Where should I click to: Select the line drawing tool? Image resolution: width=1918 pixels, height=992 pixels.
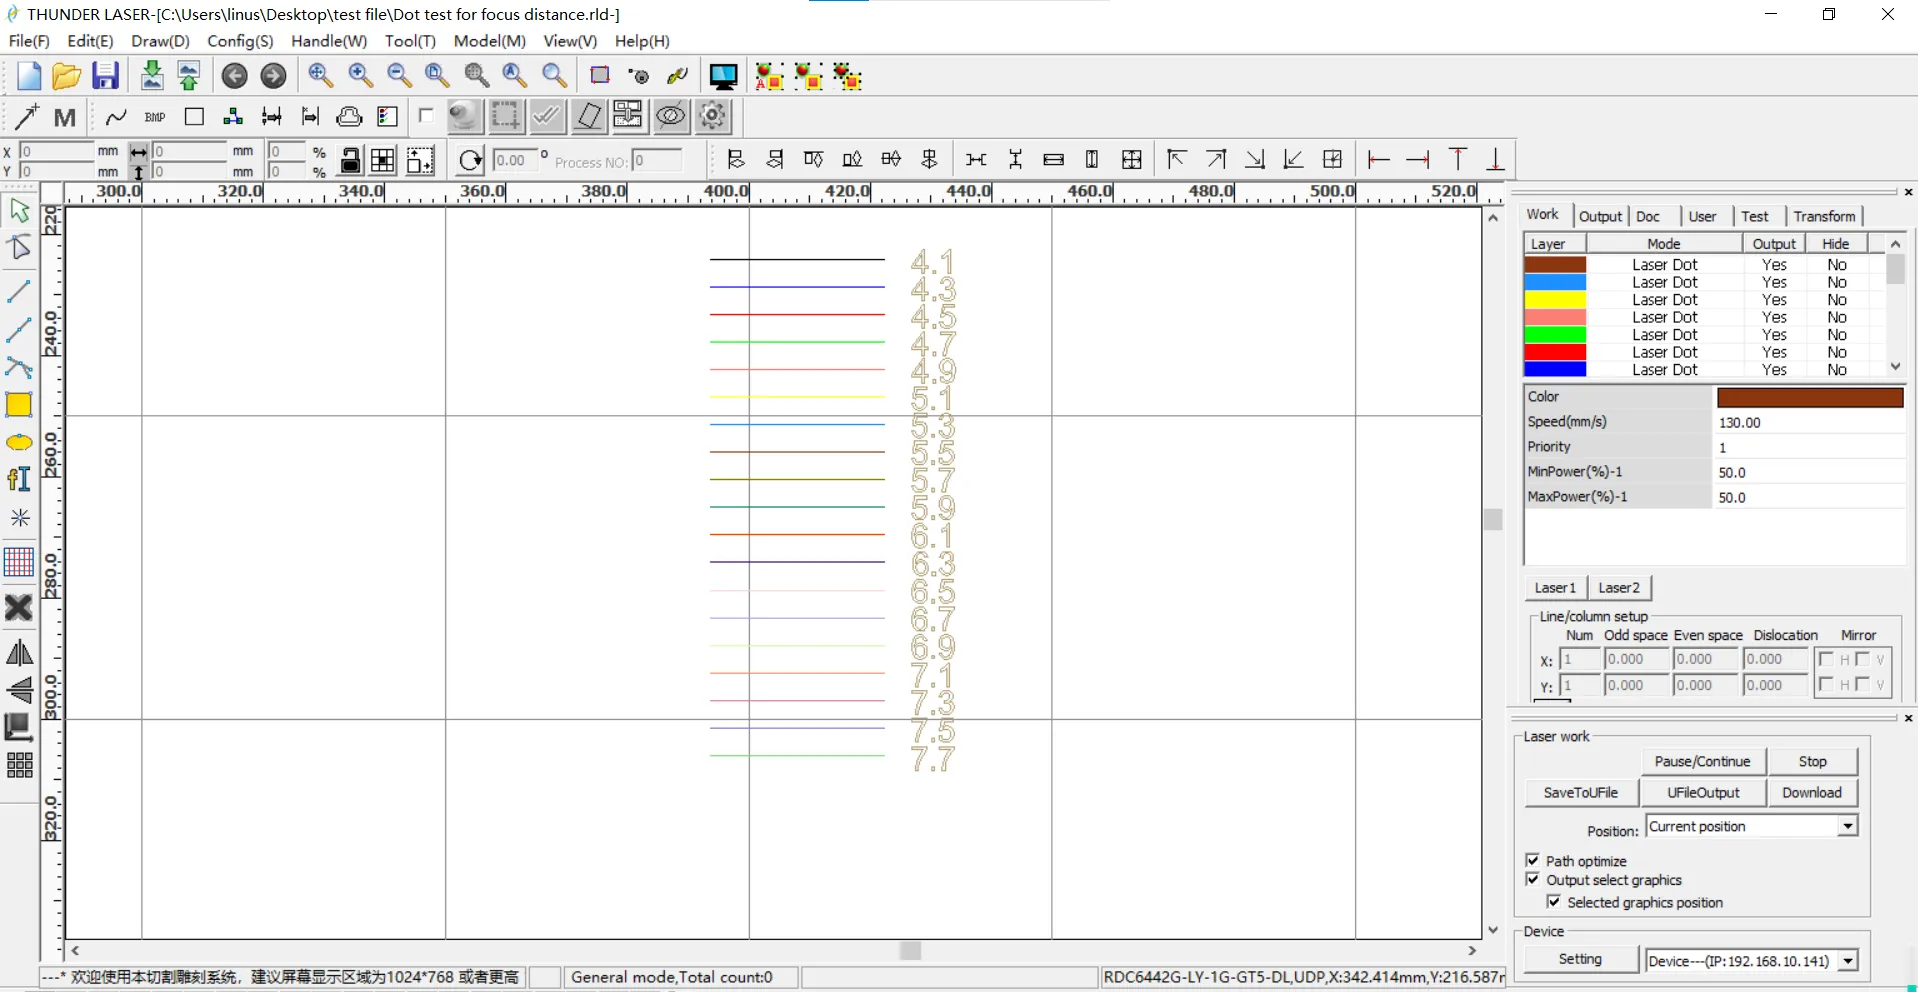point(19,292)
